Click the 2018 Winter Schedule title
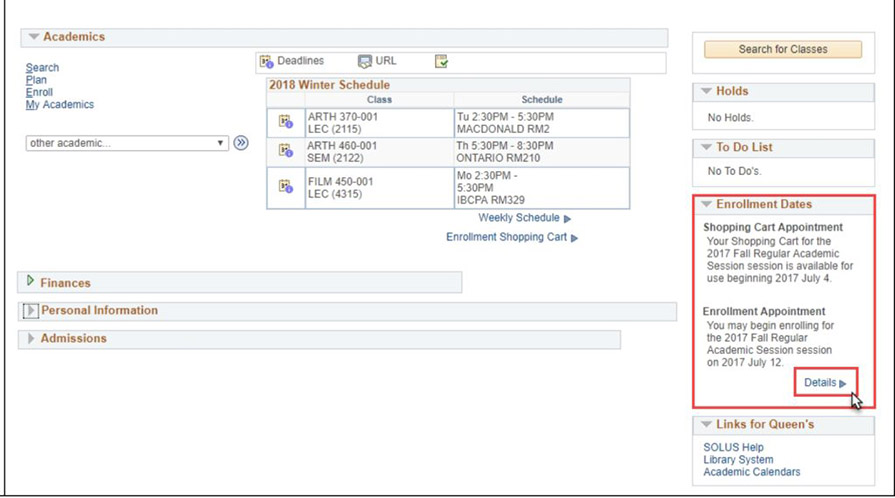Image resolution: width=895 pixels, height=498 pixels. pyautogui.click(x=329, y=85)
